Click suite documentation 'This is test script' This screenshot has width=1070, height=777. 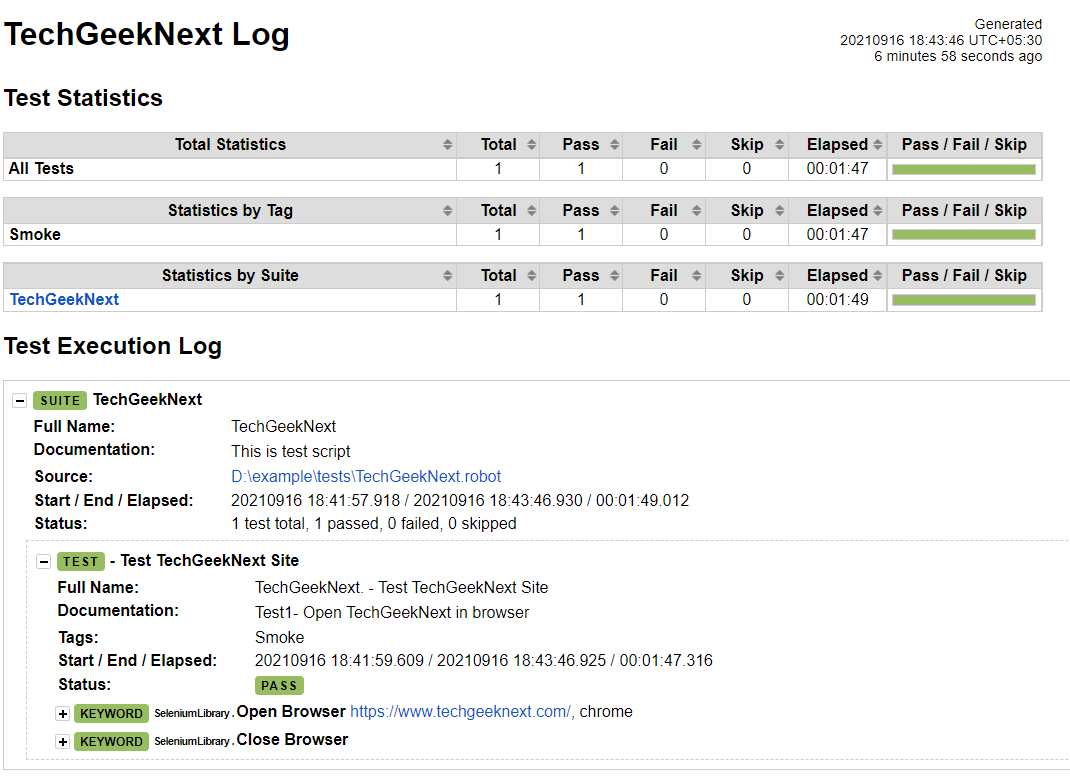[291, 452]
